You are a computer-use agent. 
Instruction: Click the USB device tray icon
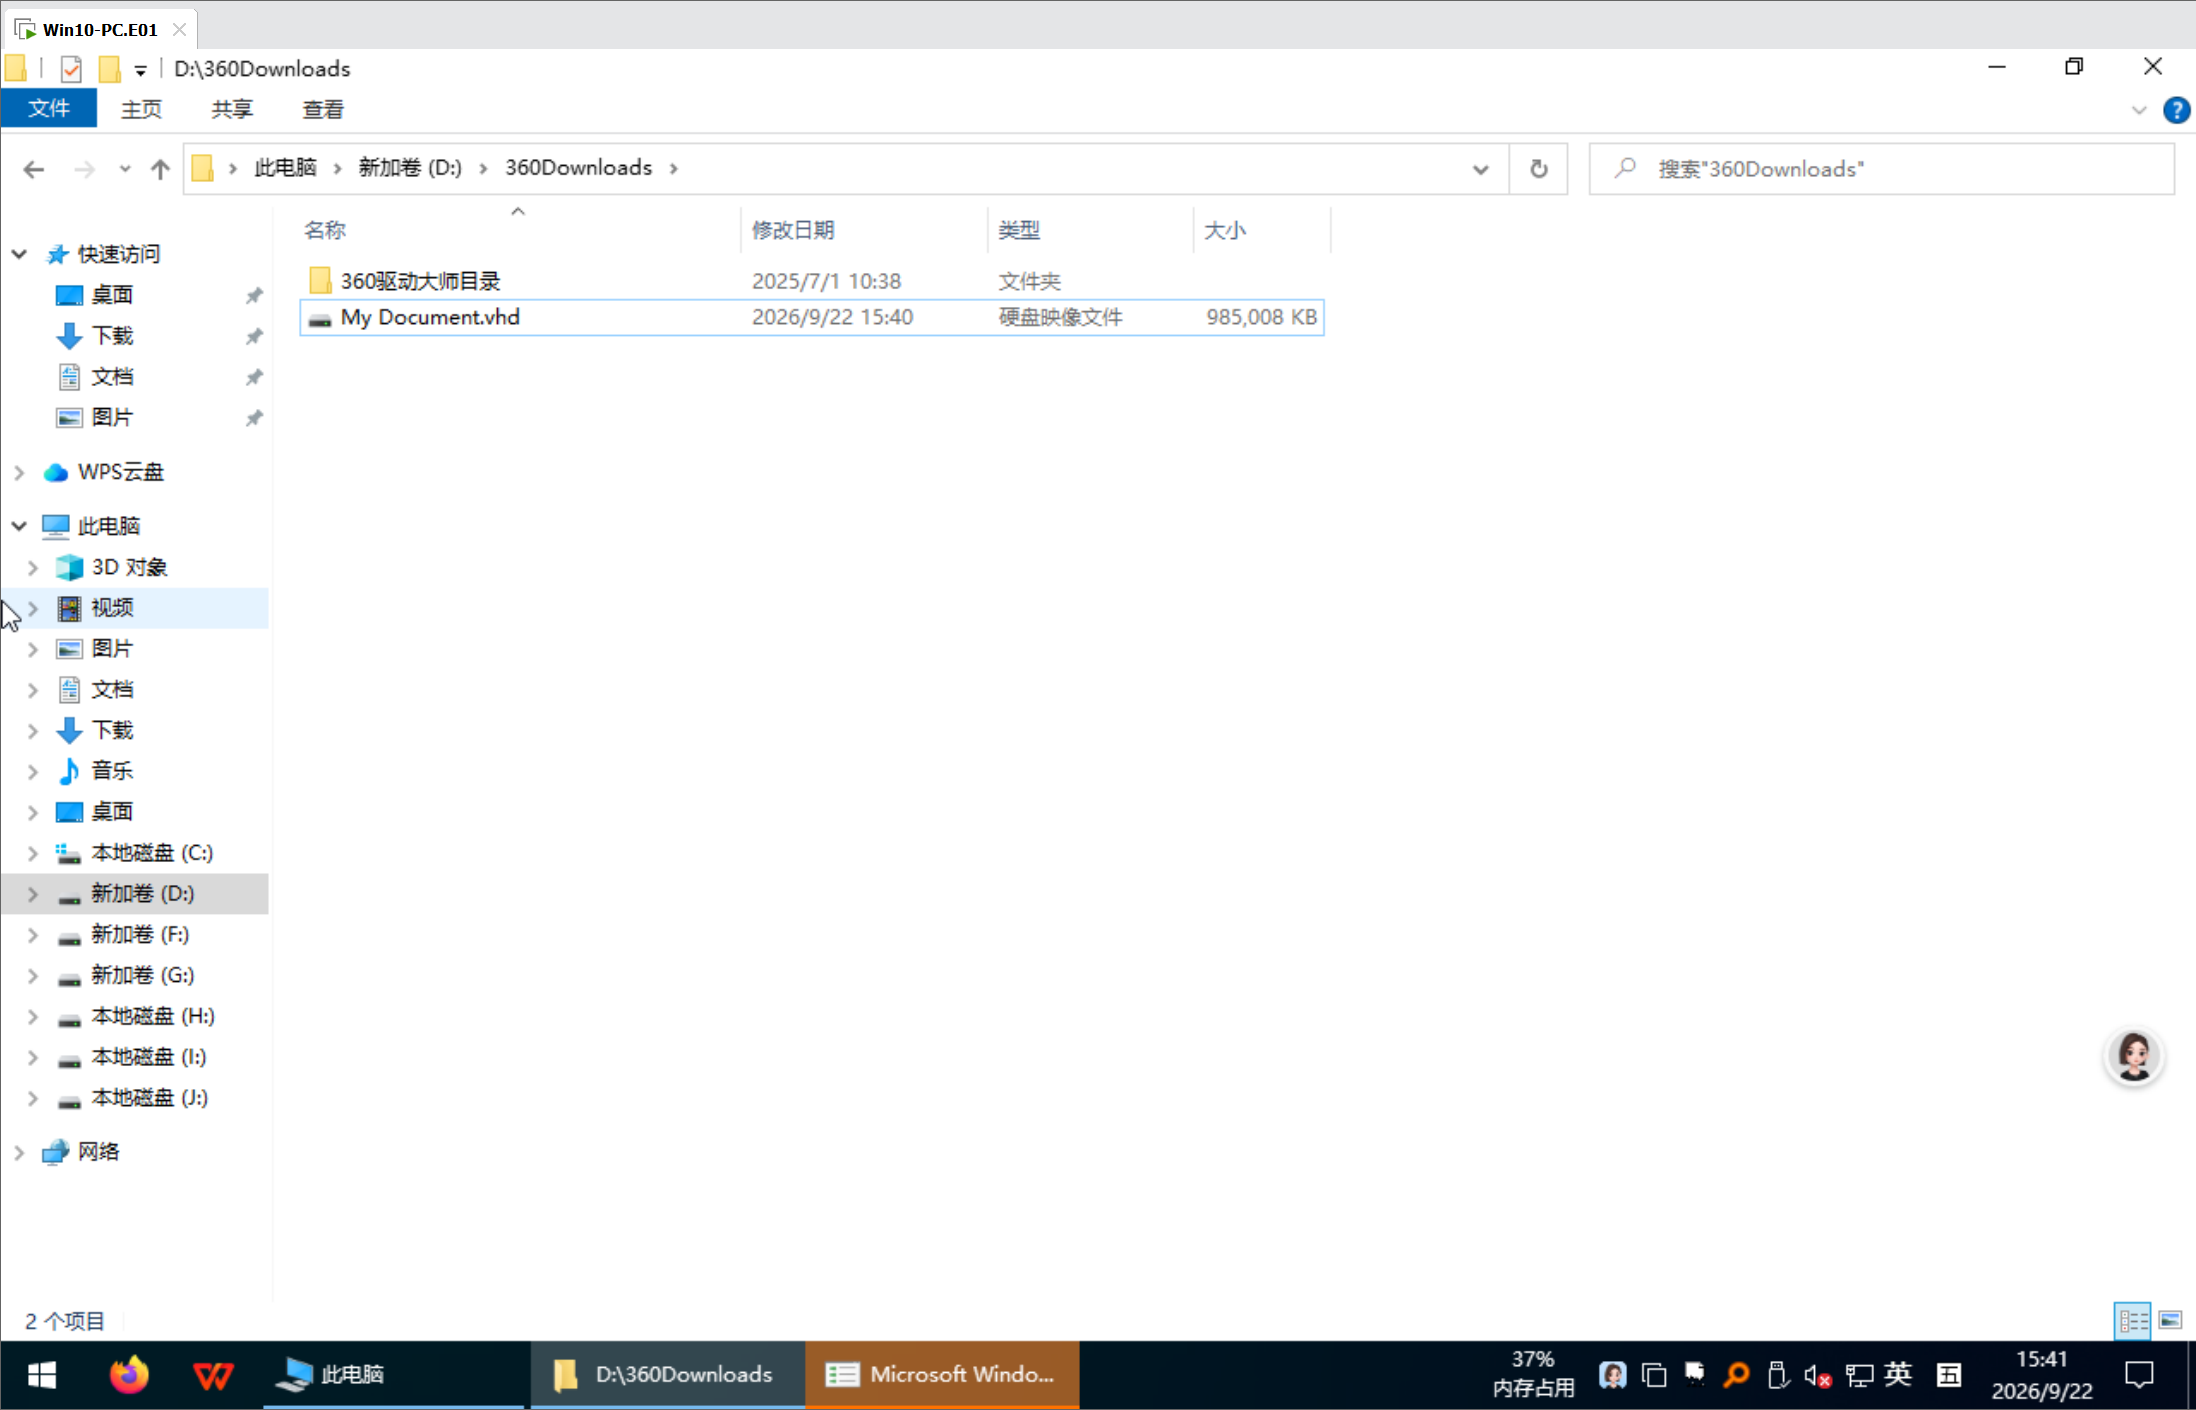(1777, 1375)
